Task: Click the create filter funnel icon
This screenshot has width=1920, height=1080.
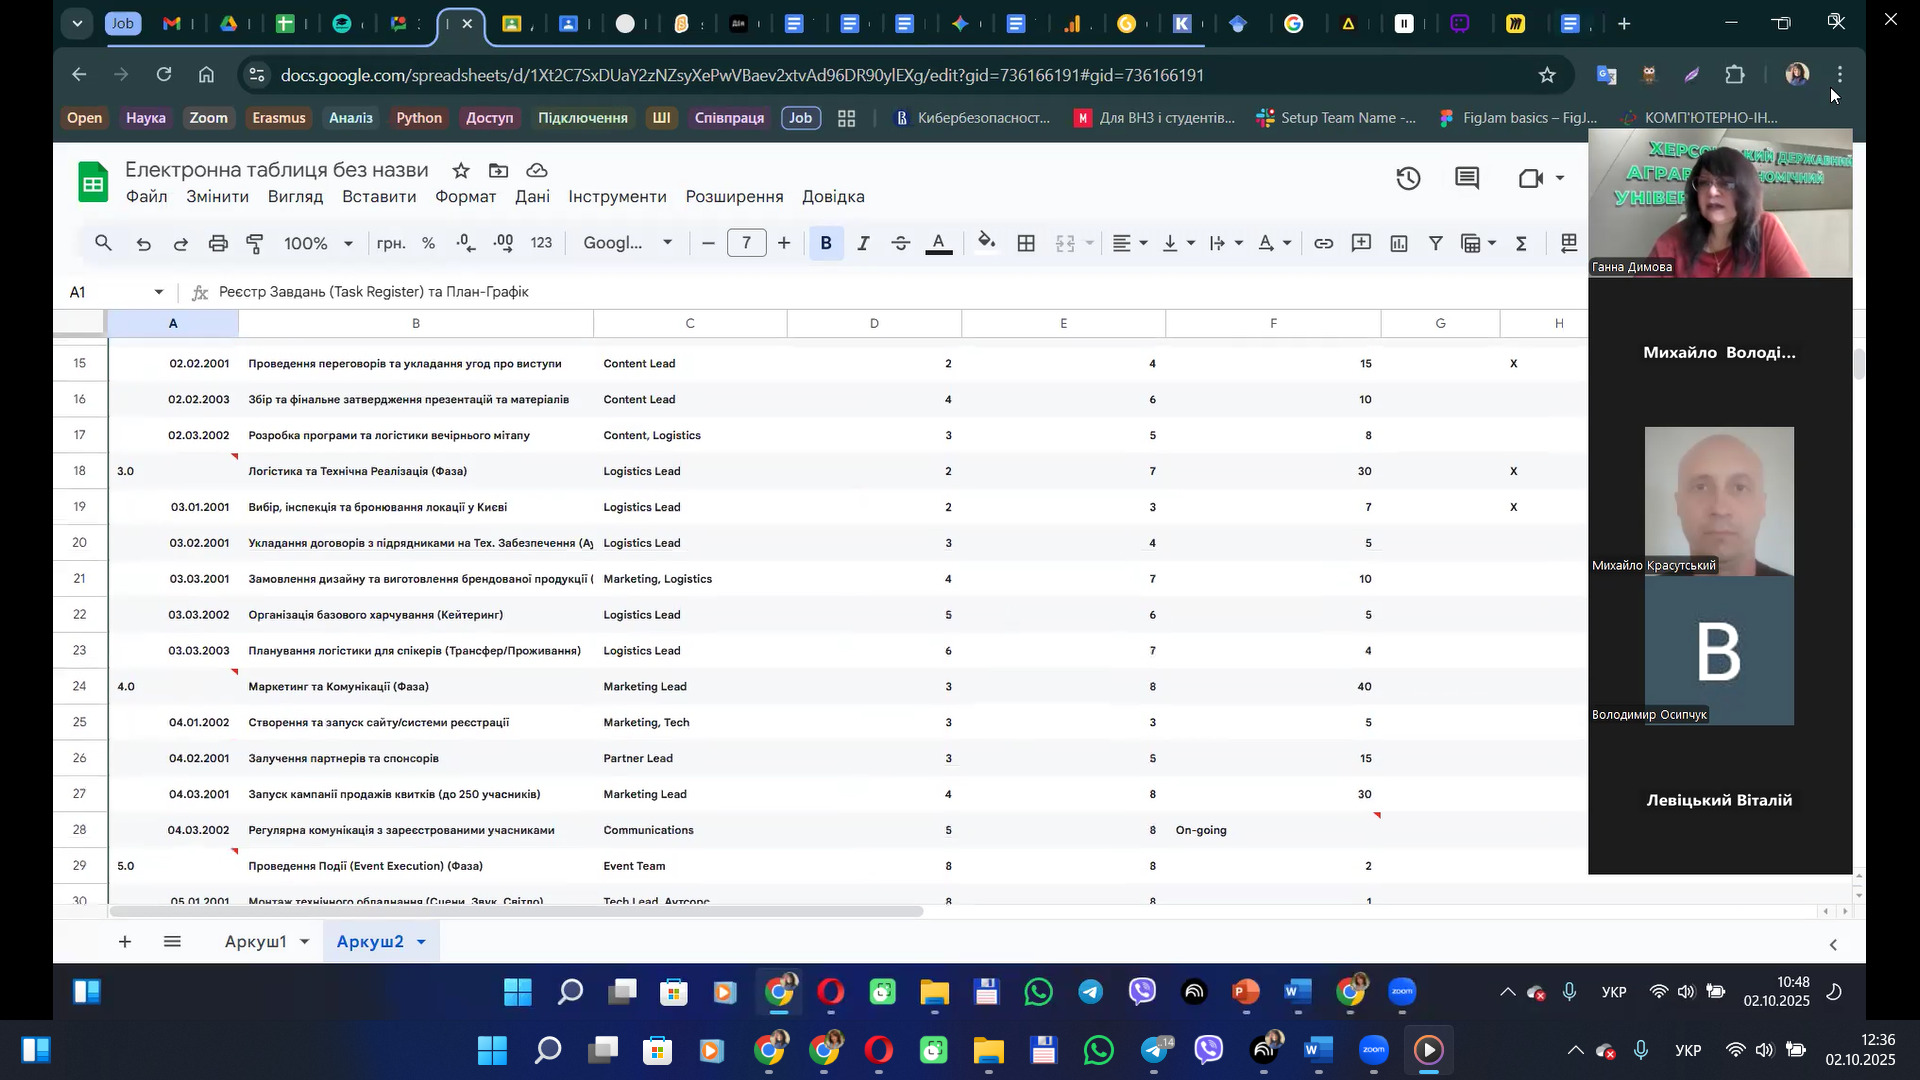Action: [1435, 243]
